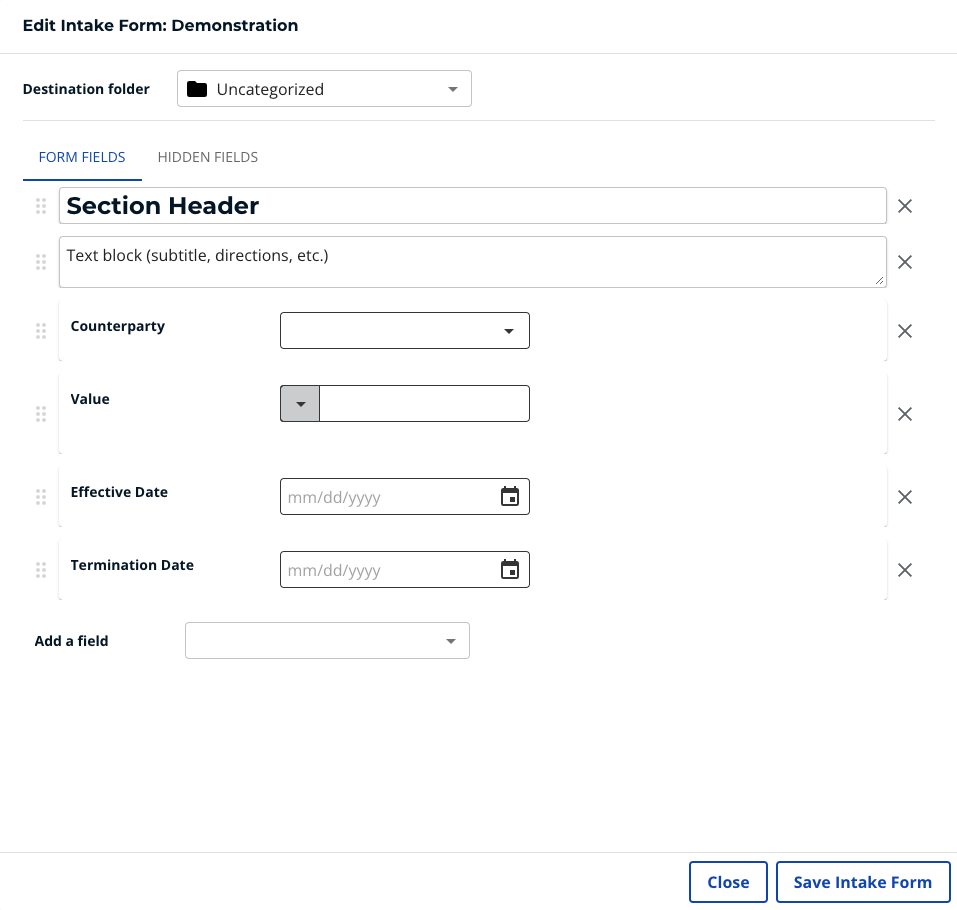This screenshot has height=910, width=957.
Task: Click the folder icon beside Uncategorized
Action: pyautogui.click(x=198, y=88)
